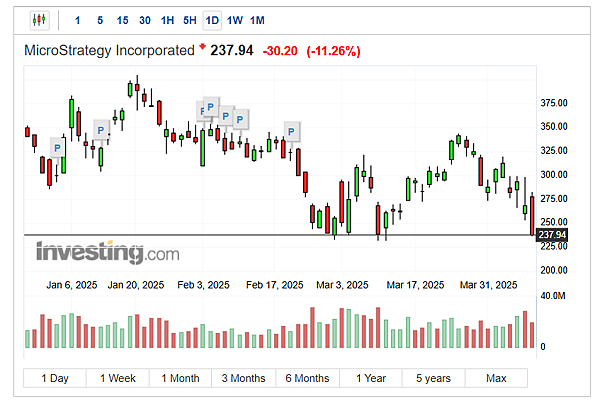
Task: Set chart range to Max
Action: click(x=496, y=378)
